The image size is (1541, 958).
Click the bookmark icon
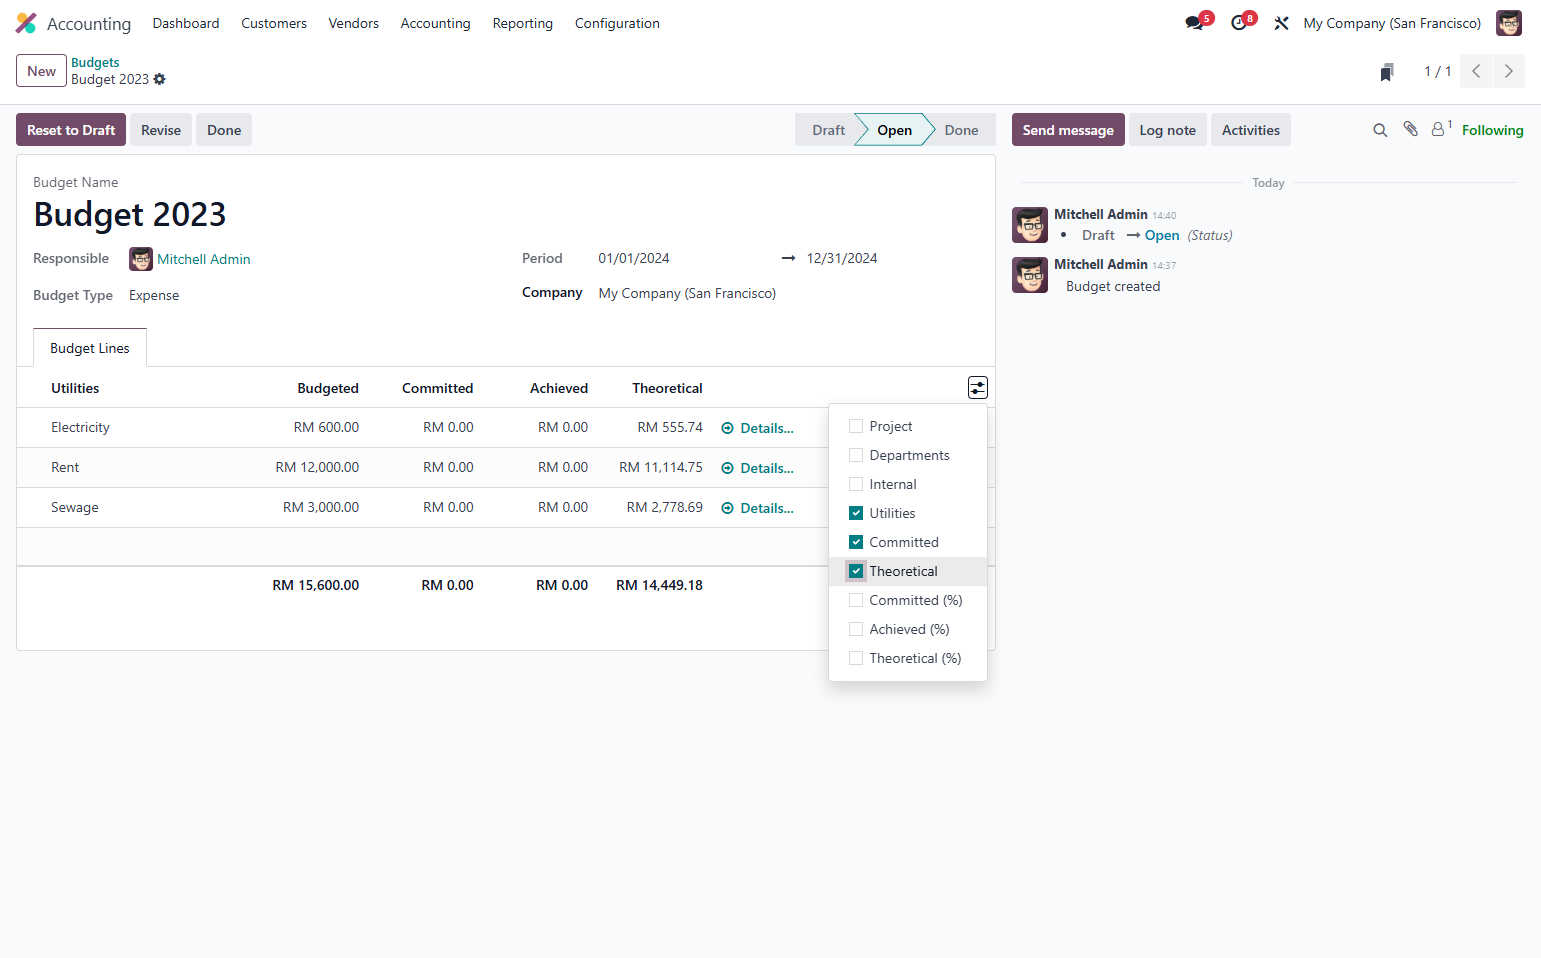click(1387, 72)
